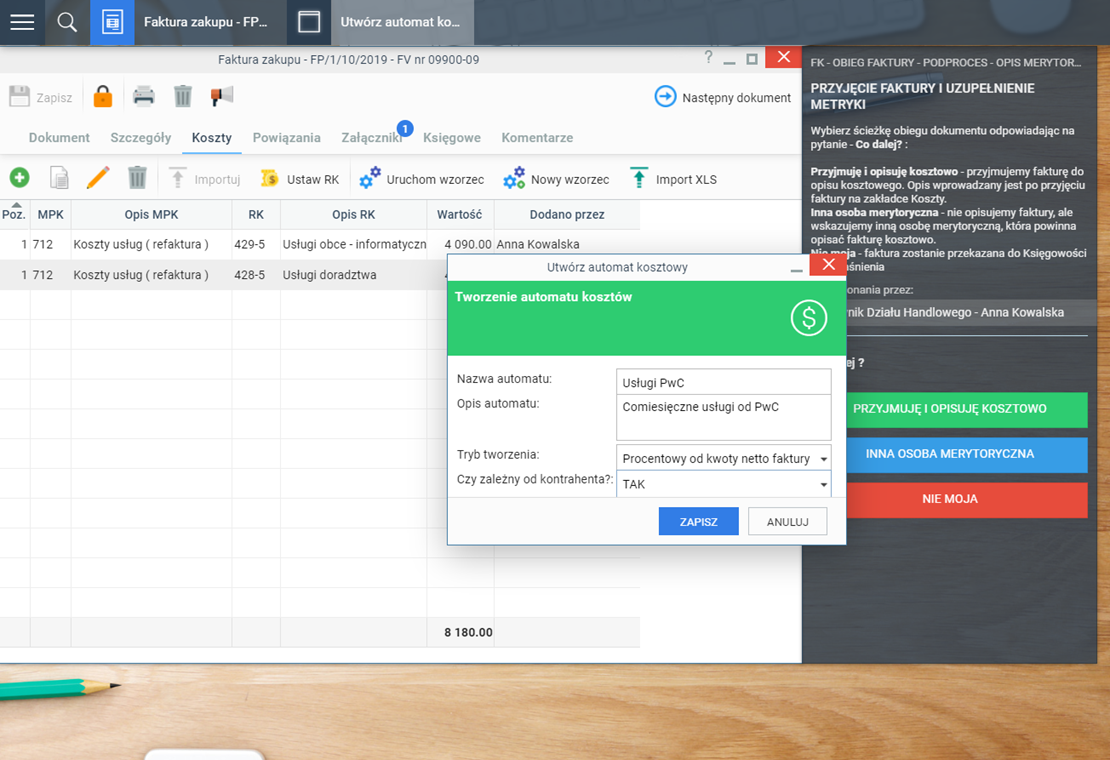Screen dimensions: 1110x760
Task: Switch to the Załączniki tab
Action: click(371, 138)
